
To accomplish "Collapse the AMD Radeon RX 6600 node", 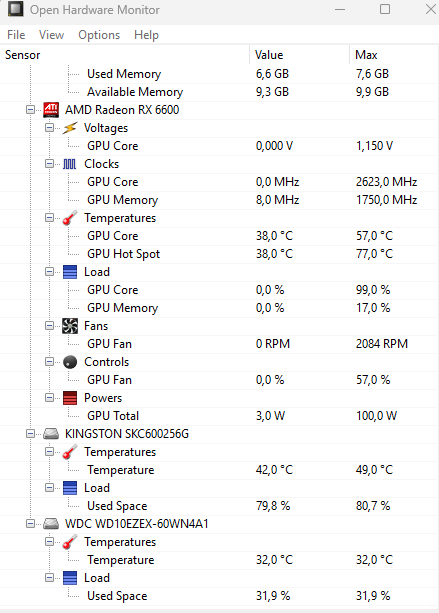I will pos(30,110).
